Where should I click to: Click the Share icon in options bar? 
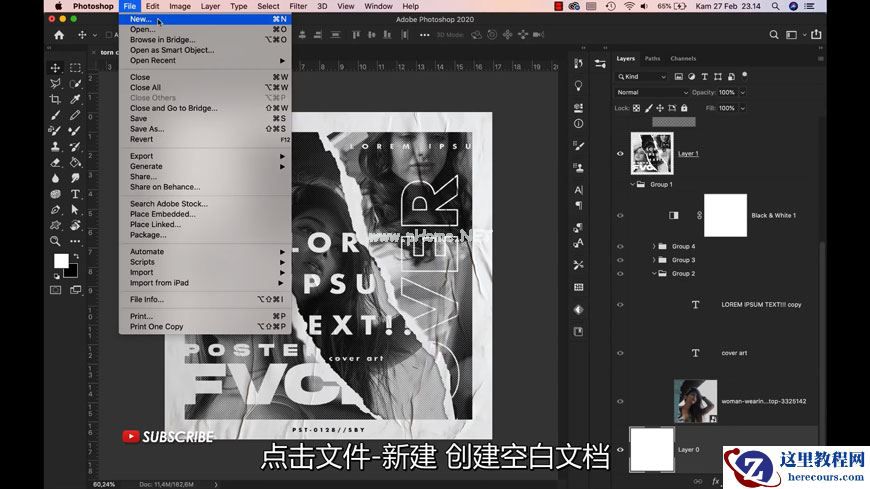pos(816,34)
